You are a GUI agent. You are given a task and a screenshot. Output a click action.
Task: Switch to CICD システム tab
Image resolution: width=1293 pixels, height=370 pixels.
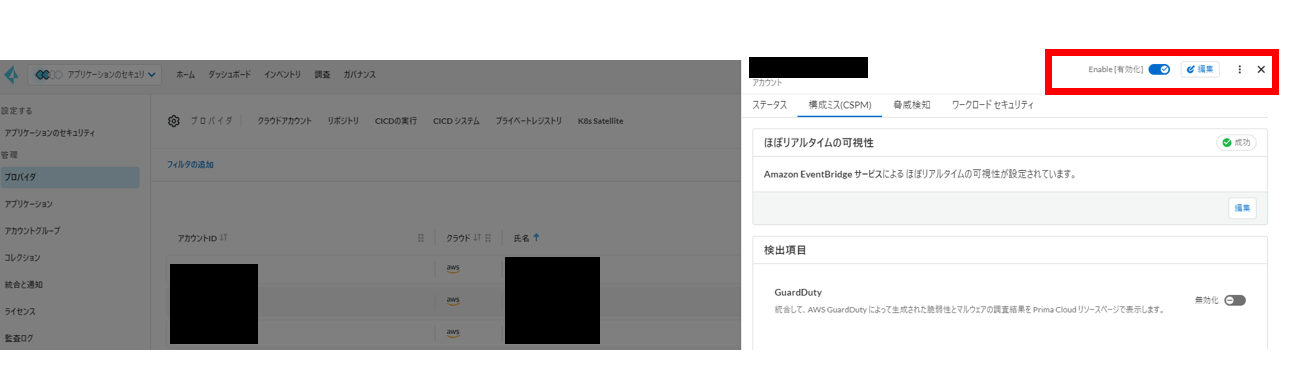456,121
